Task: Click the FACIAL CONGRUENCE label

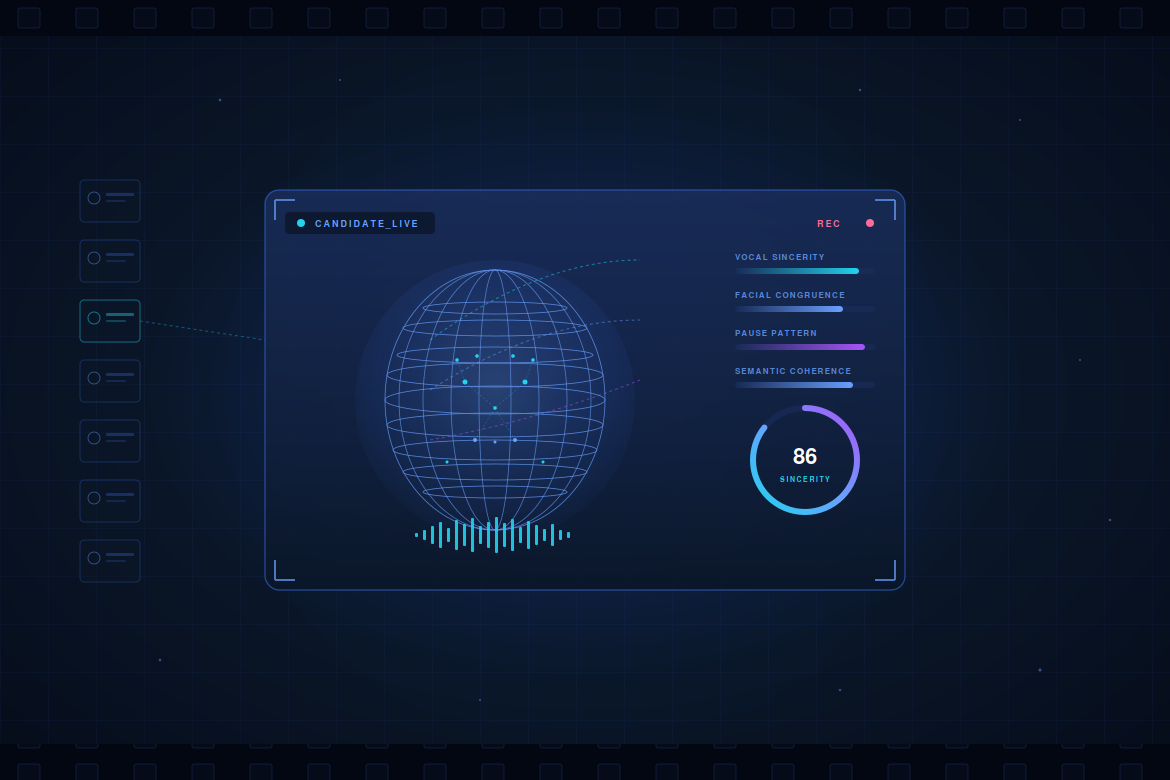Action: (x=790, y=296)
